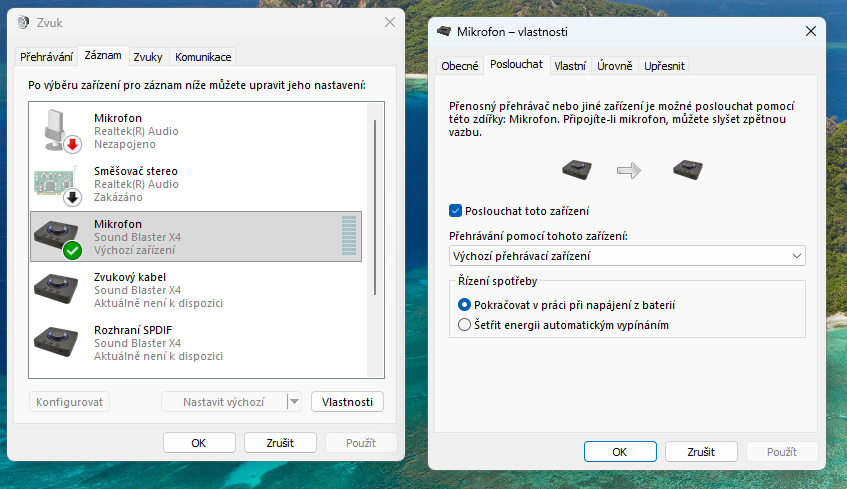Click the Mikrofon – vlastnosti title bar icon
The height and width of the screenshot is (489, 847).
tap(444, 31)
